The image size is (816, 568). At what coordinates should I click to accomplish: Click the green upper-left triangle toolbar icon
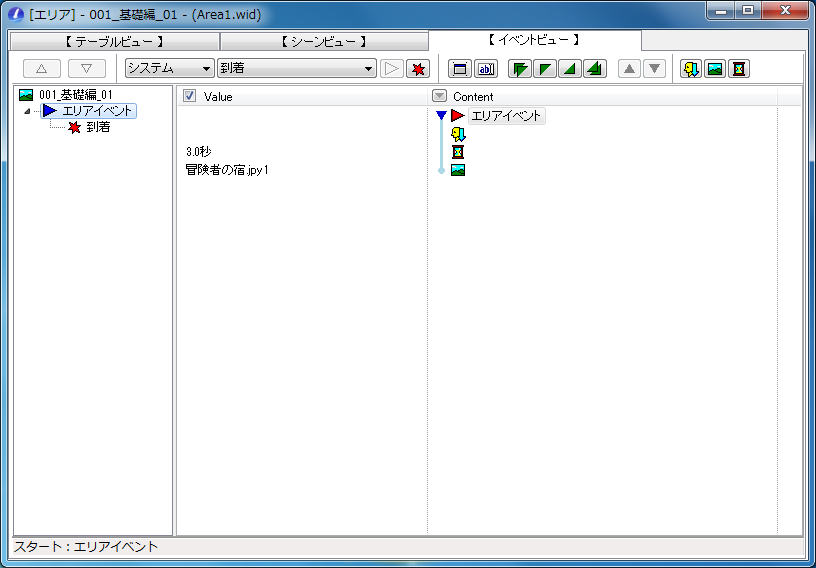pos(545,69)
